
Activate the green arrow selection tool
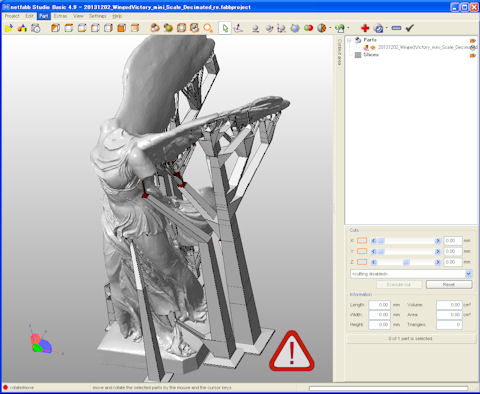coord(225,28)
